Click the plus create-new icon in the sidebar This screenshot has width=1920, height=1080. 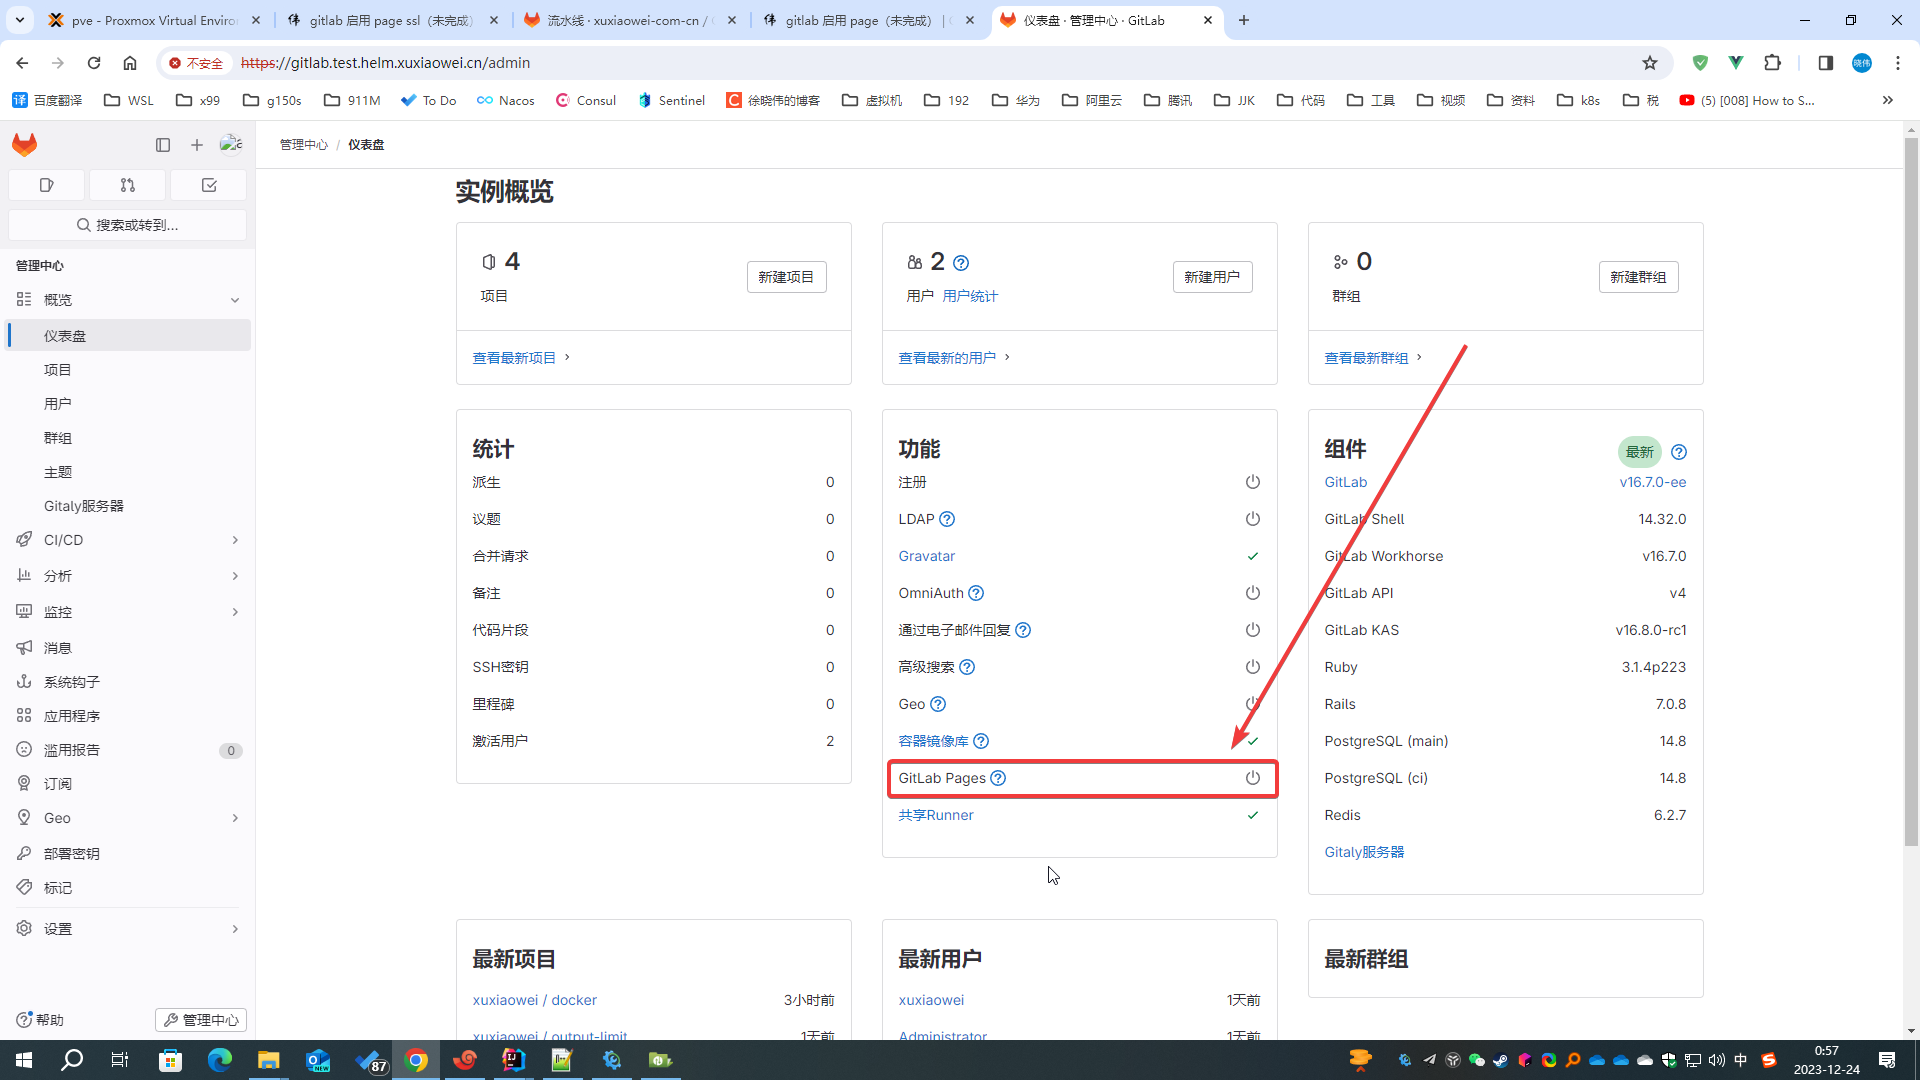coord(197,145)
